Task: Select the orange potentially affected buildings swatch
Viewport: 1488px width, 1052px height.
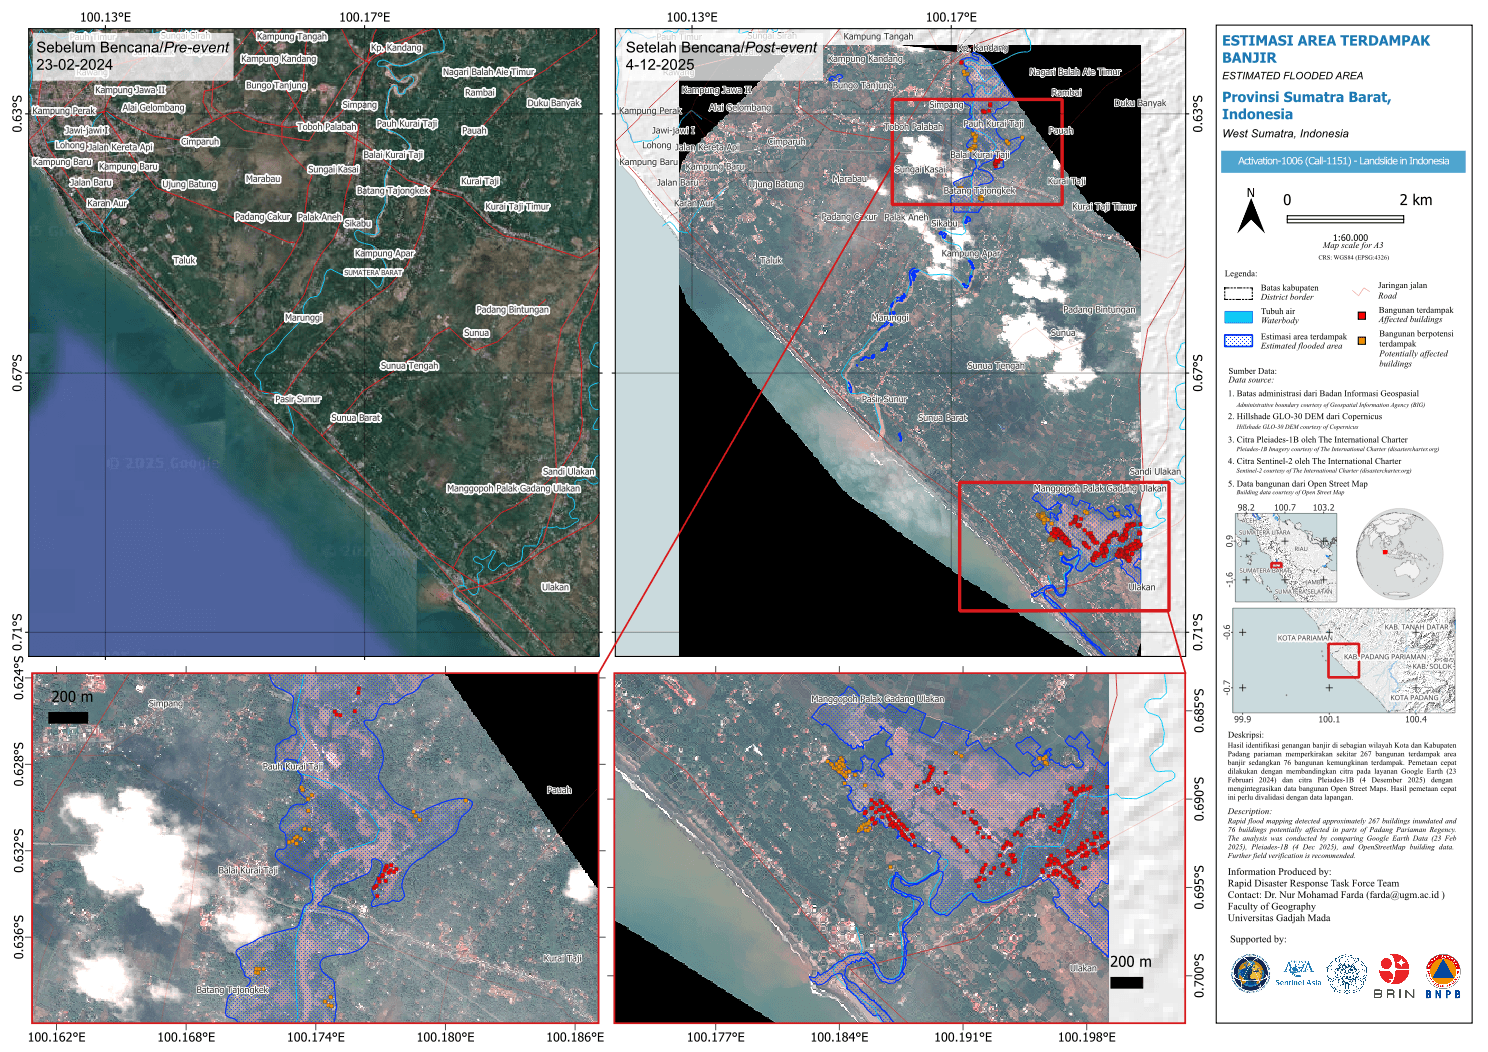Action: 1361,341
